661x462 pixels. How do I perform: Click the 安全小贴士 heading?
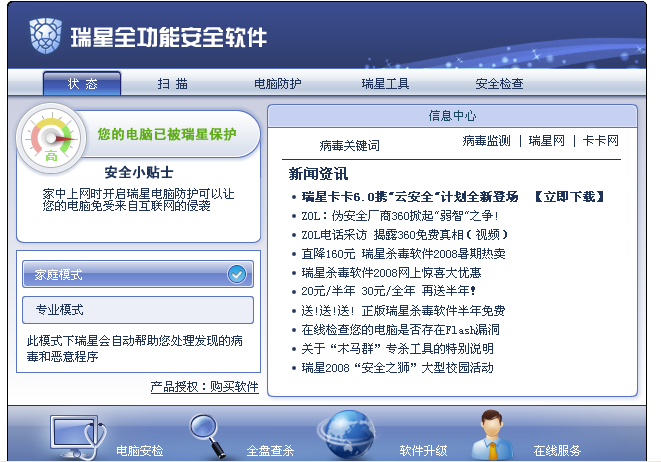pos(139,172)
